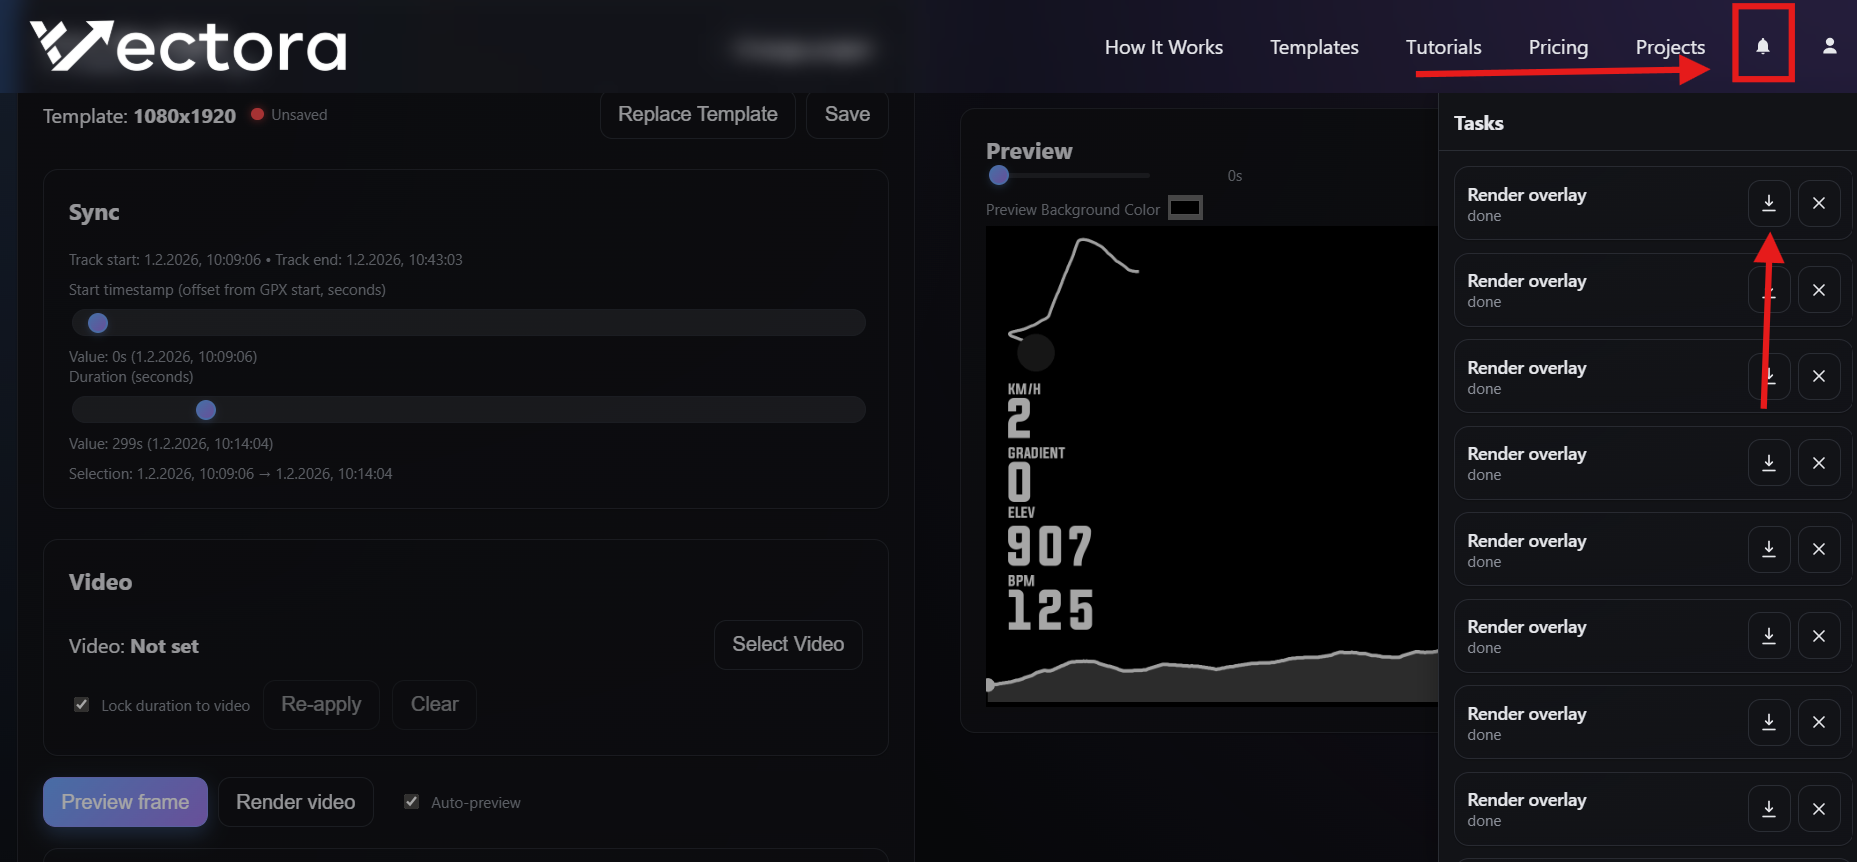Dismiss the first Render overlay task
This screenshot has height=862, width=1857.
(x=1818, y=203)
